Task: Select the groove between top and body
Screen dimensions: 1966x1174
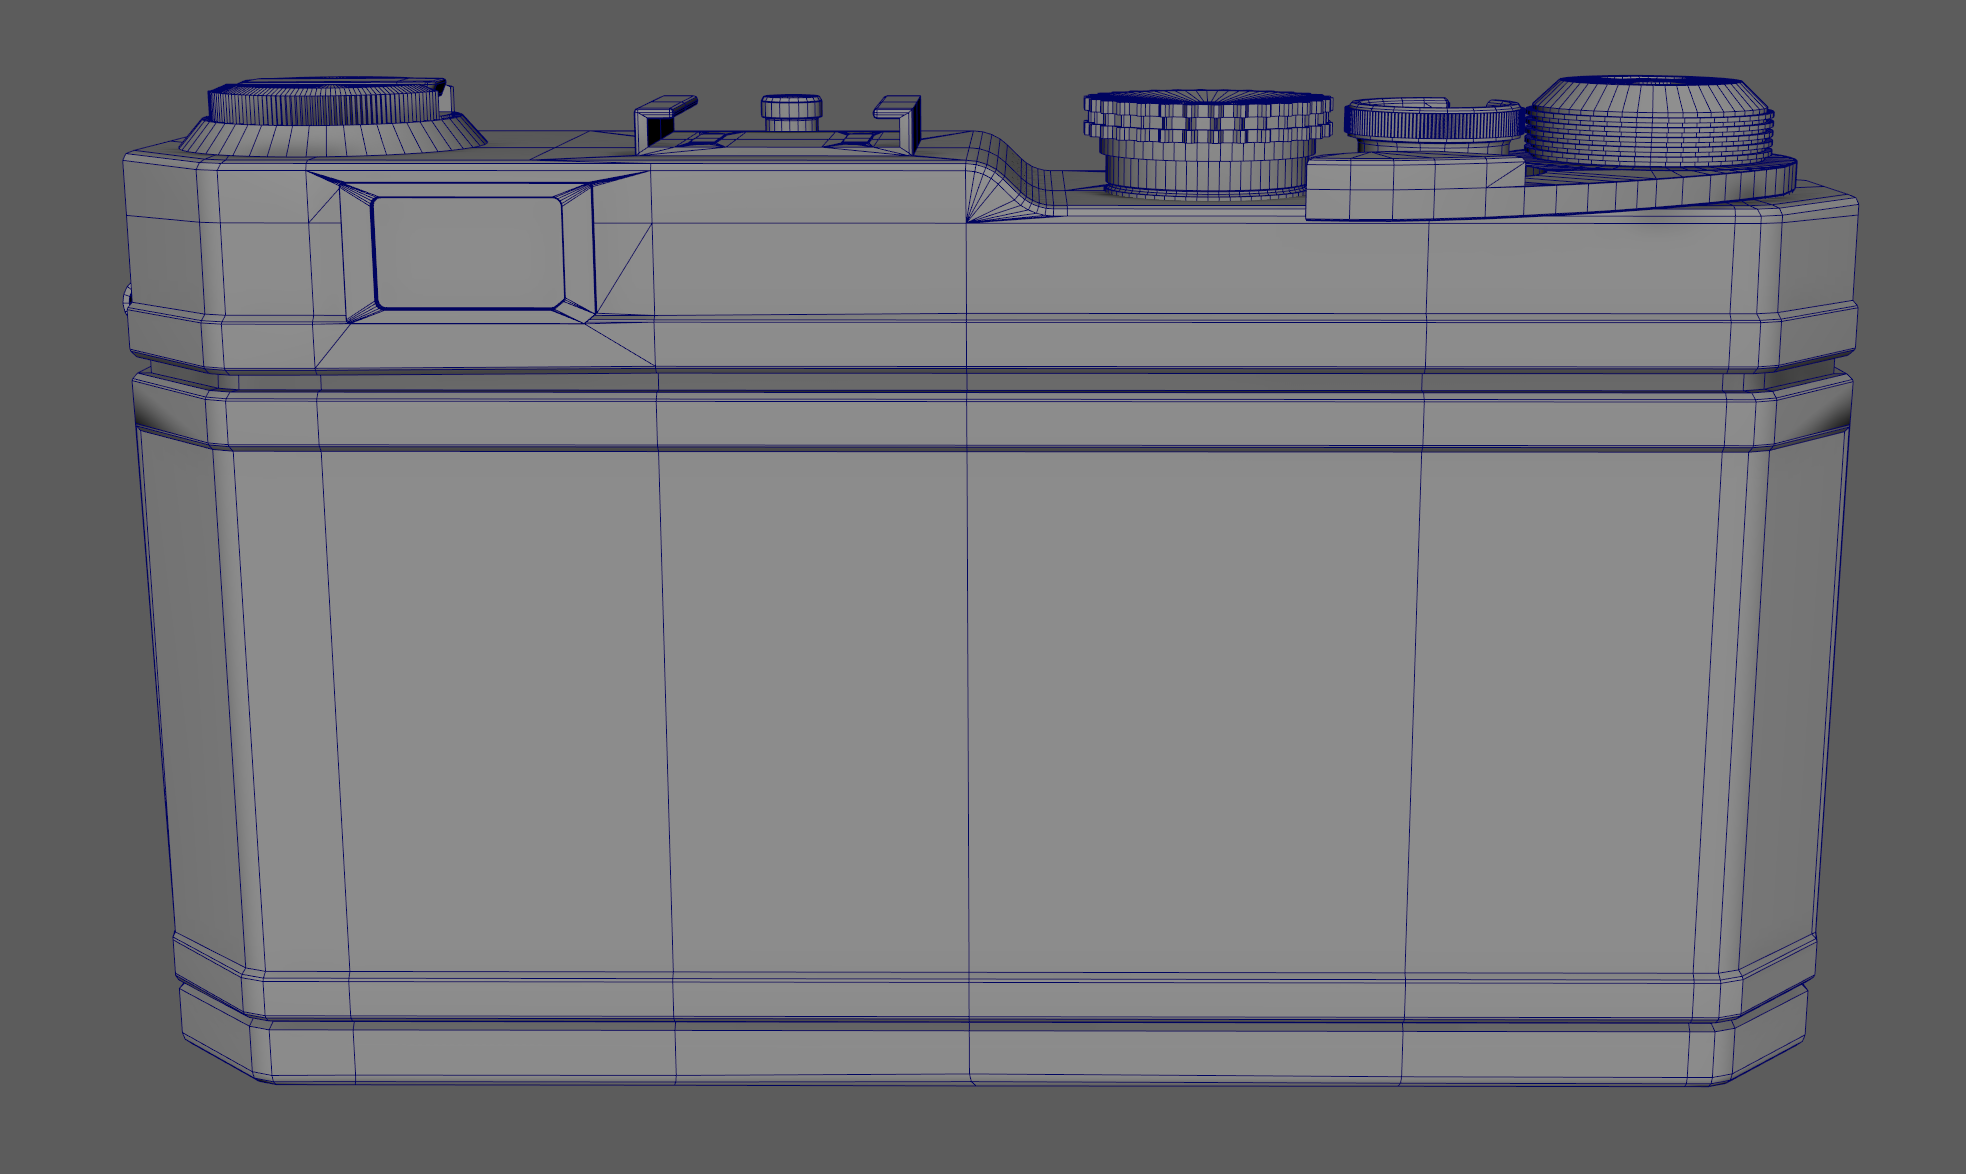Action: 800,381
